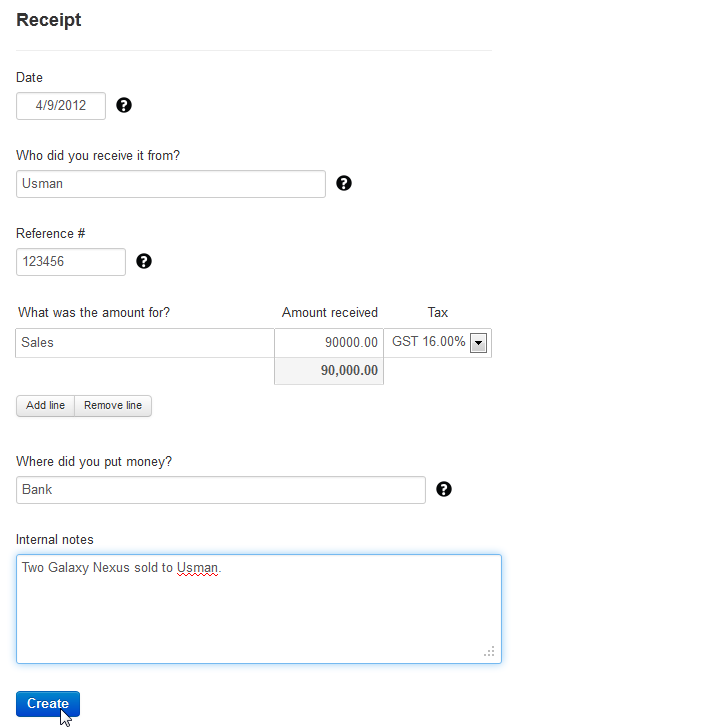Image resolution: width=710 pixels, height=728 pixels.
Task: Click the Internal notes resize grip handle
Action: point(489,651)
